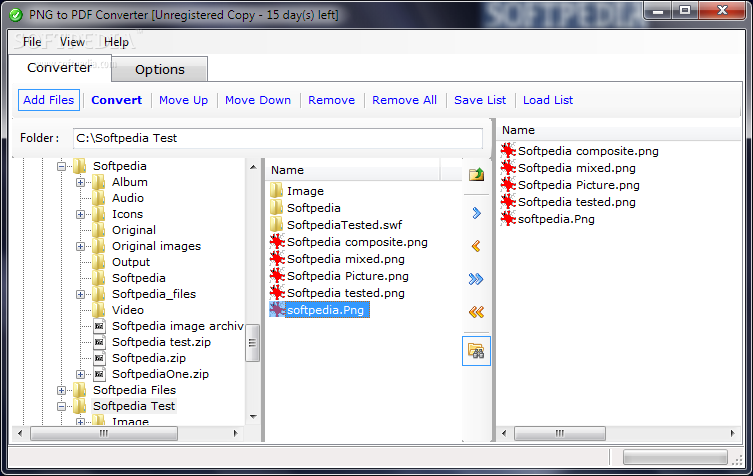Open the File menu
The height and width of the screenshot is (476, 753).
coord(32,42)
